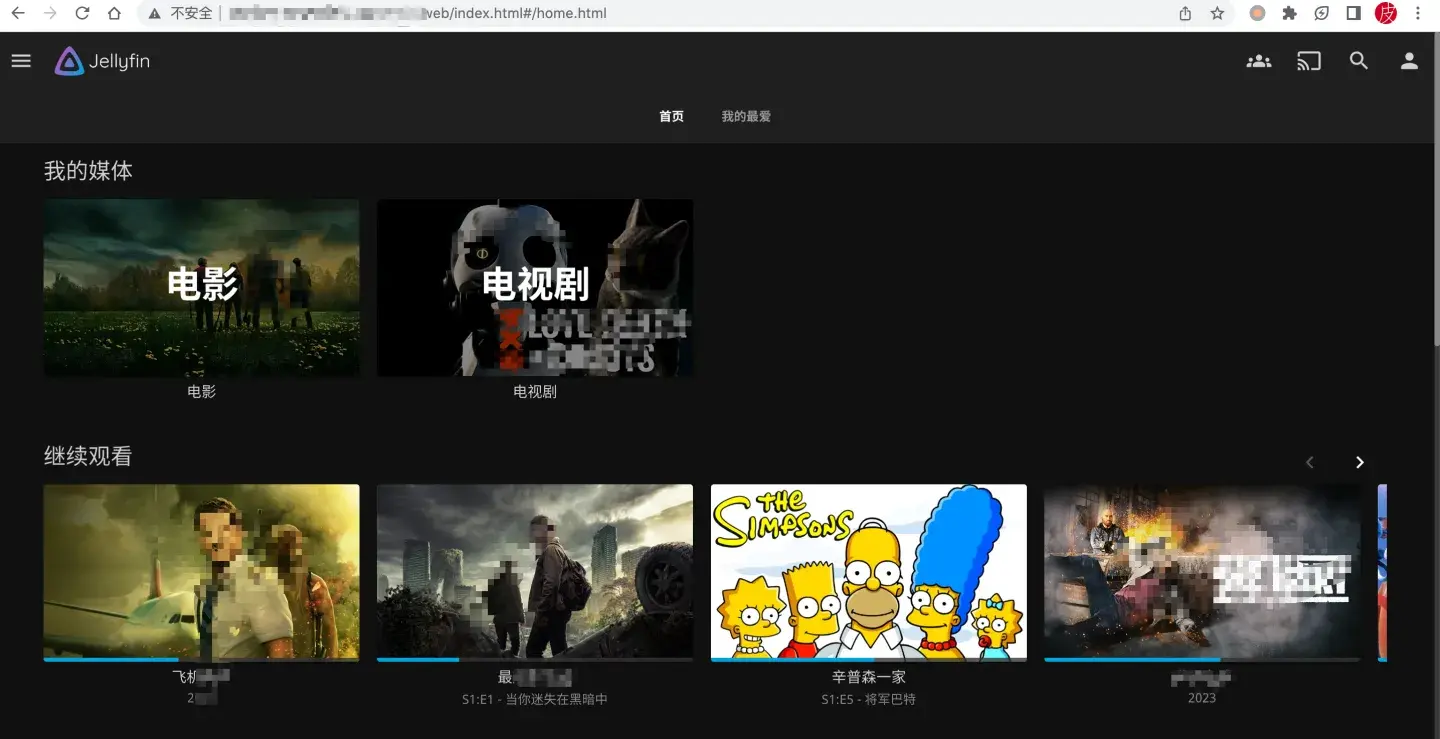Open the browser extensions puzzle icon

tap(1289, 14)
